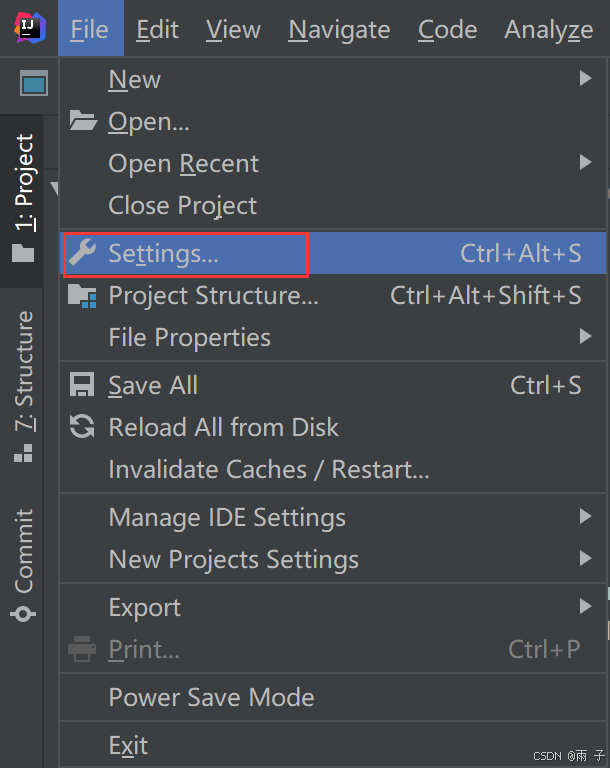610x768 pixels.
Task: Click the Project Structure icon
Action: 82,296
